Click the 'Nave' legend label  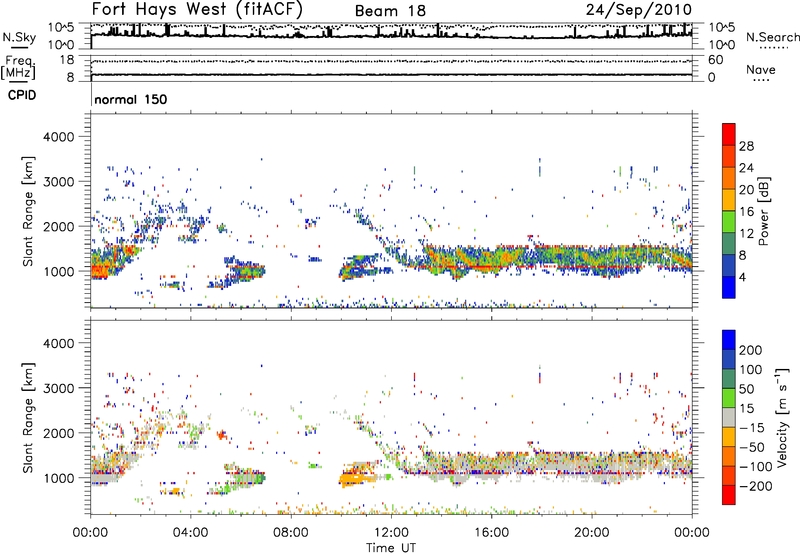(761, 70)
